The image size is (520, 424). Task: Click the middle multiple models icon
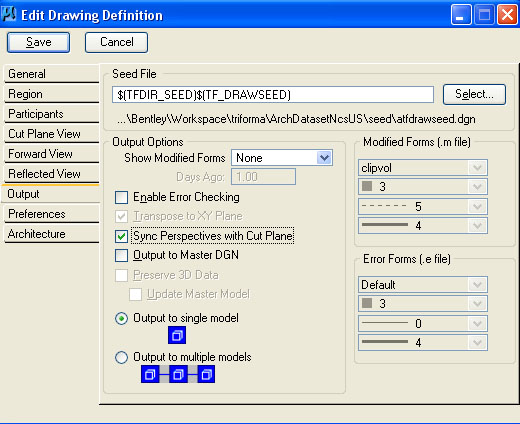178,374
